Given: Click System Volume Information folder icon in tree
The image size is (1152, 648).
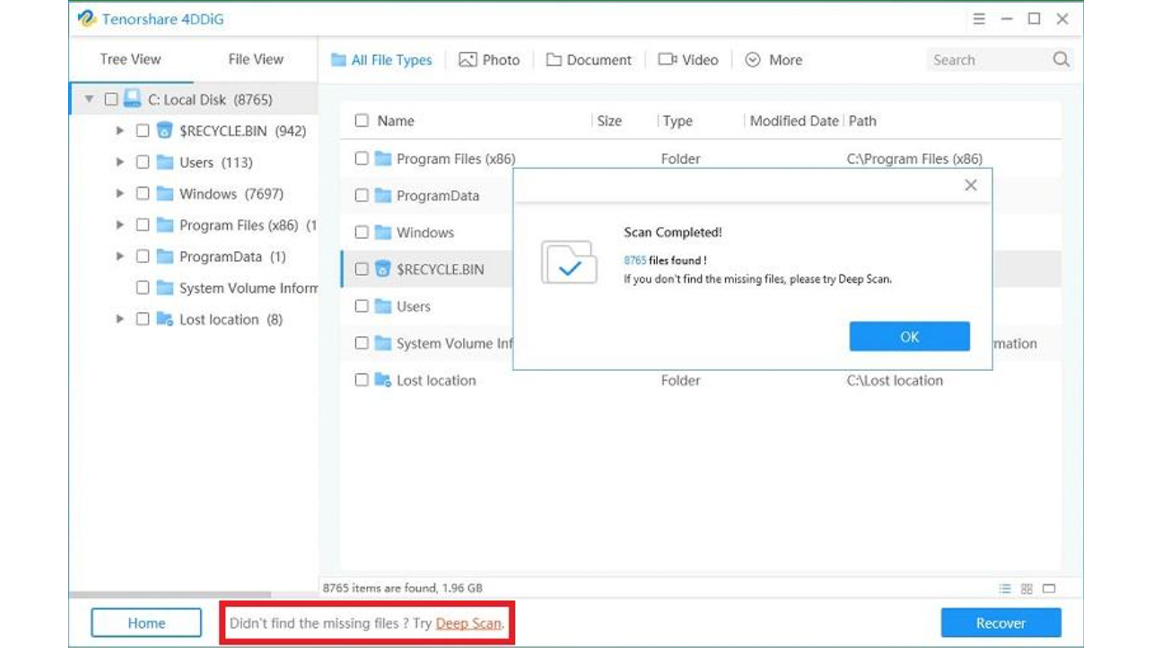Looking at the screenshot, I should pyautogui.click(x=165, y=287).
